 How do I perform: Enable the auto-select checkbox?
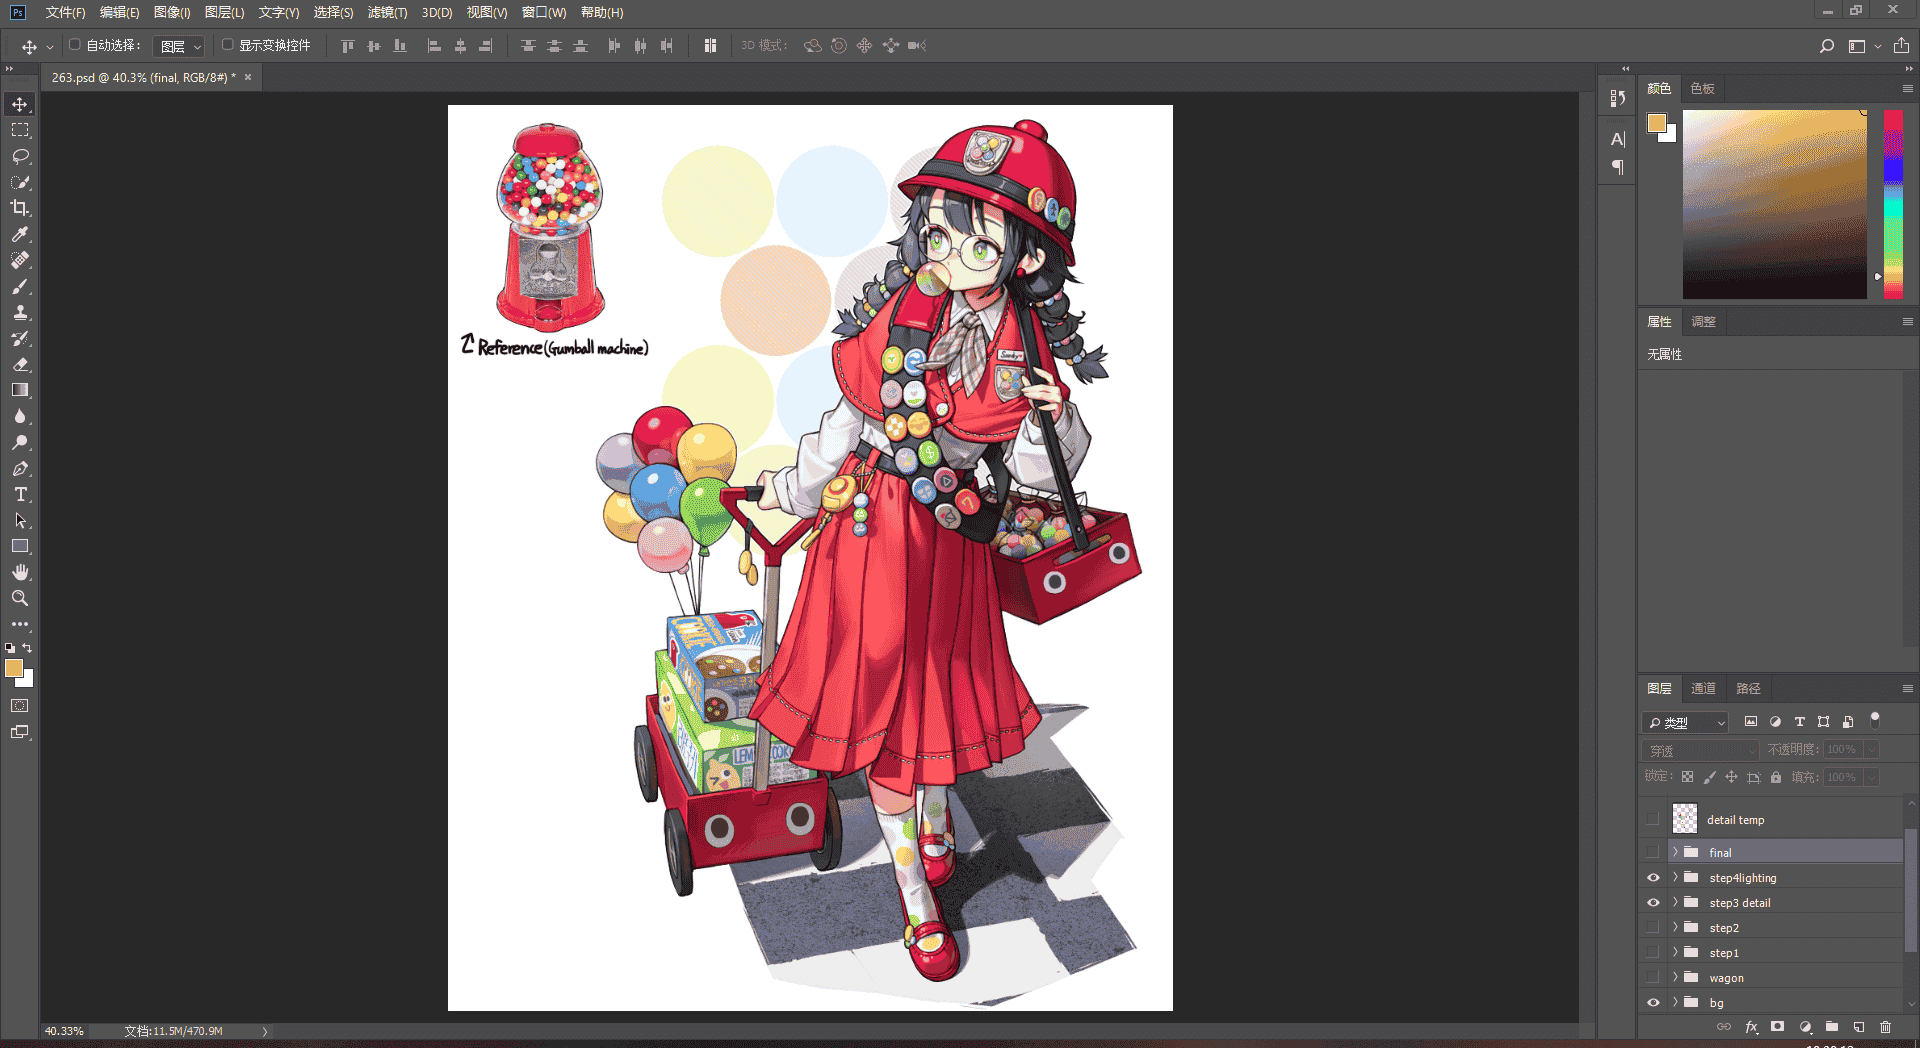pyautogui.click(x=75, y=45)
